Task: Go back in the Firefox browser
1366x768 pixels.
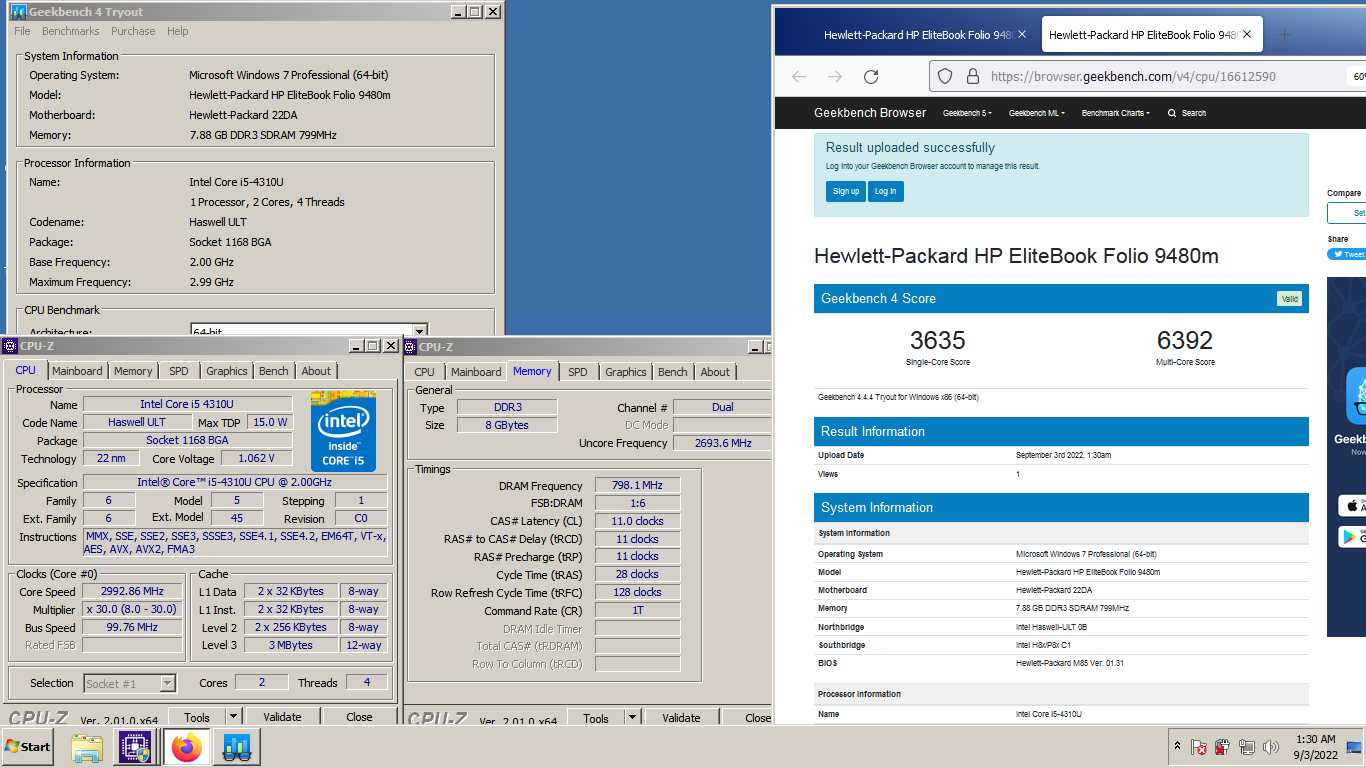Action: point(798,76)
